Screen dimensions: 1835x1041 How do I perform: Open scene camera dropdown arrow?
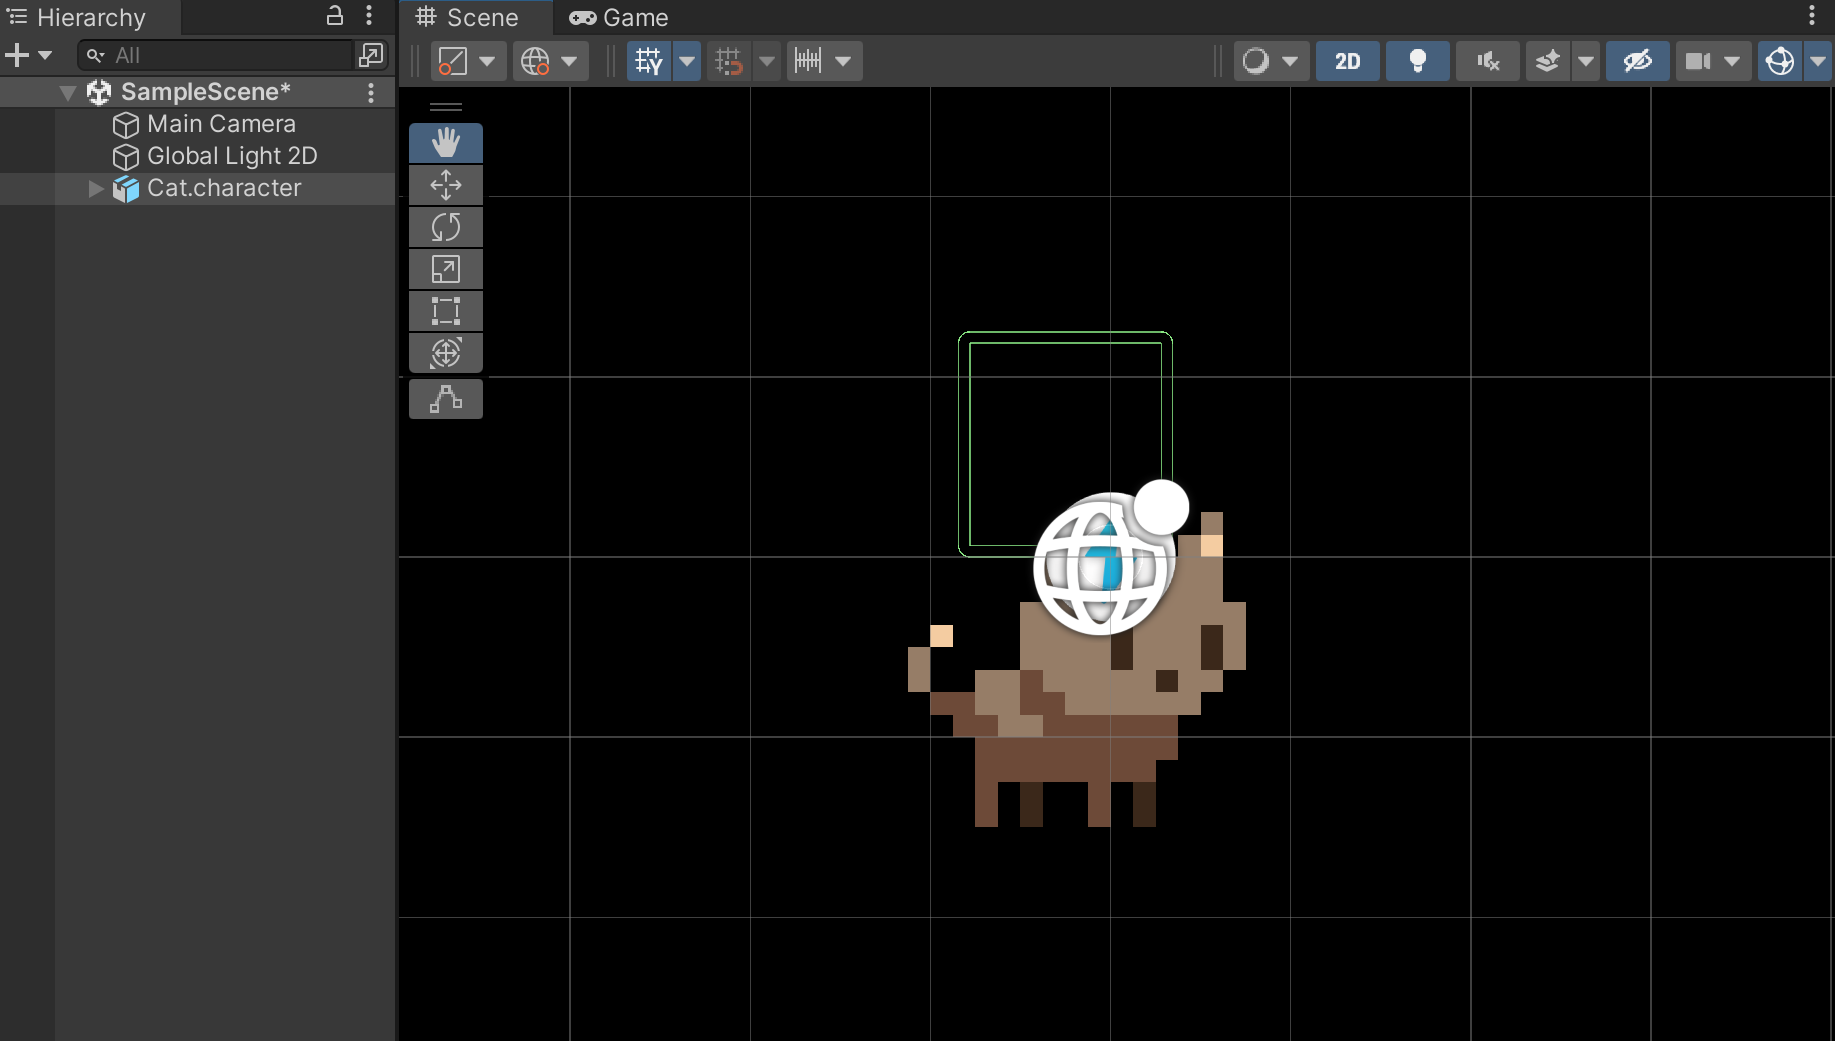1733,61
